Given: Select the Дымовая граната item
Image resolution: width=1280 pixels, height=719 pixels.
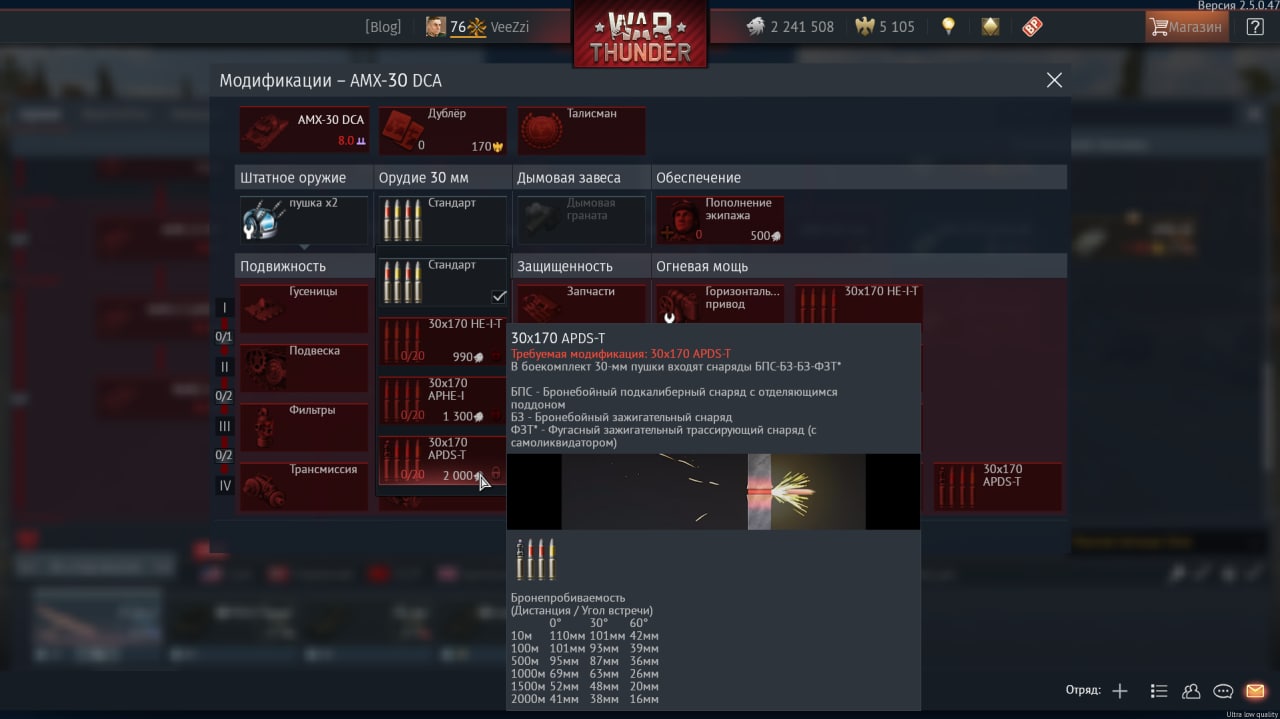Looking at the screenshot, I should (x=581, y=220).
